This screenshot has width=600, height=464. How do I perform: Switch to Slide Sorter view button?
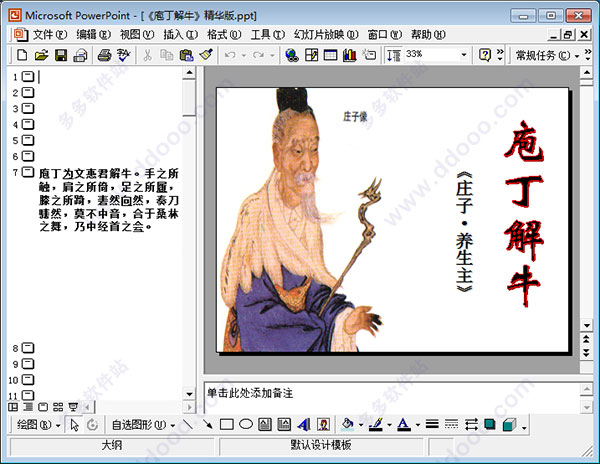(58, 407)
